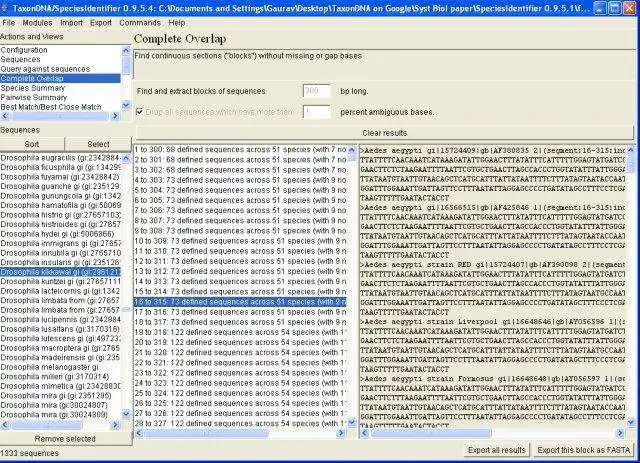
Task: Click Export all results button
Action: pyautogui.click(x=496, y=450)
